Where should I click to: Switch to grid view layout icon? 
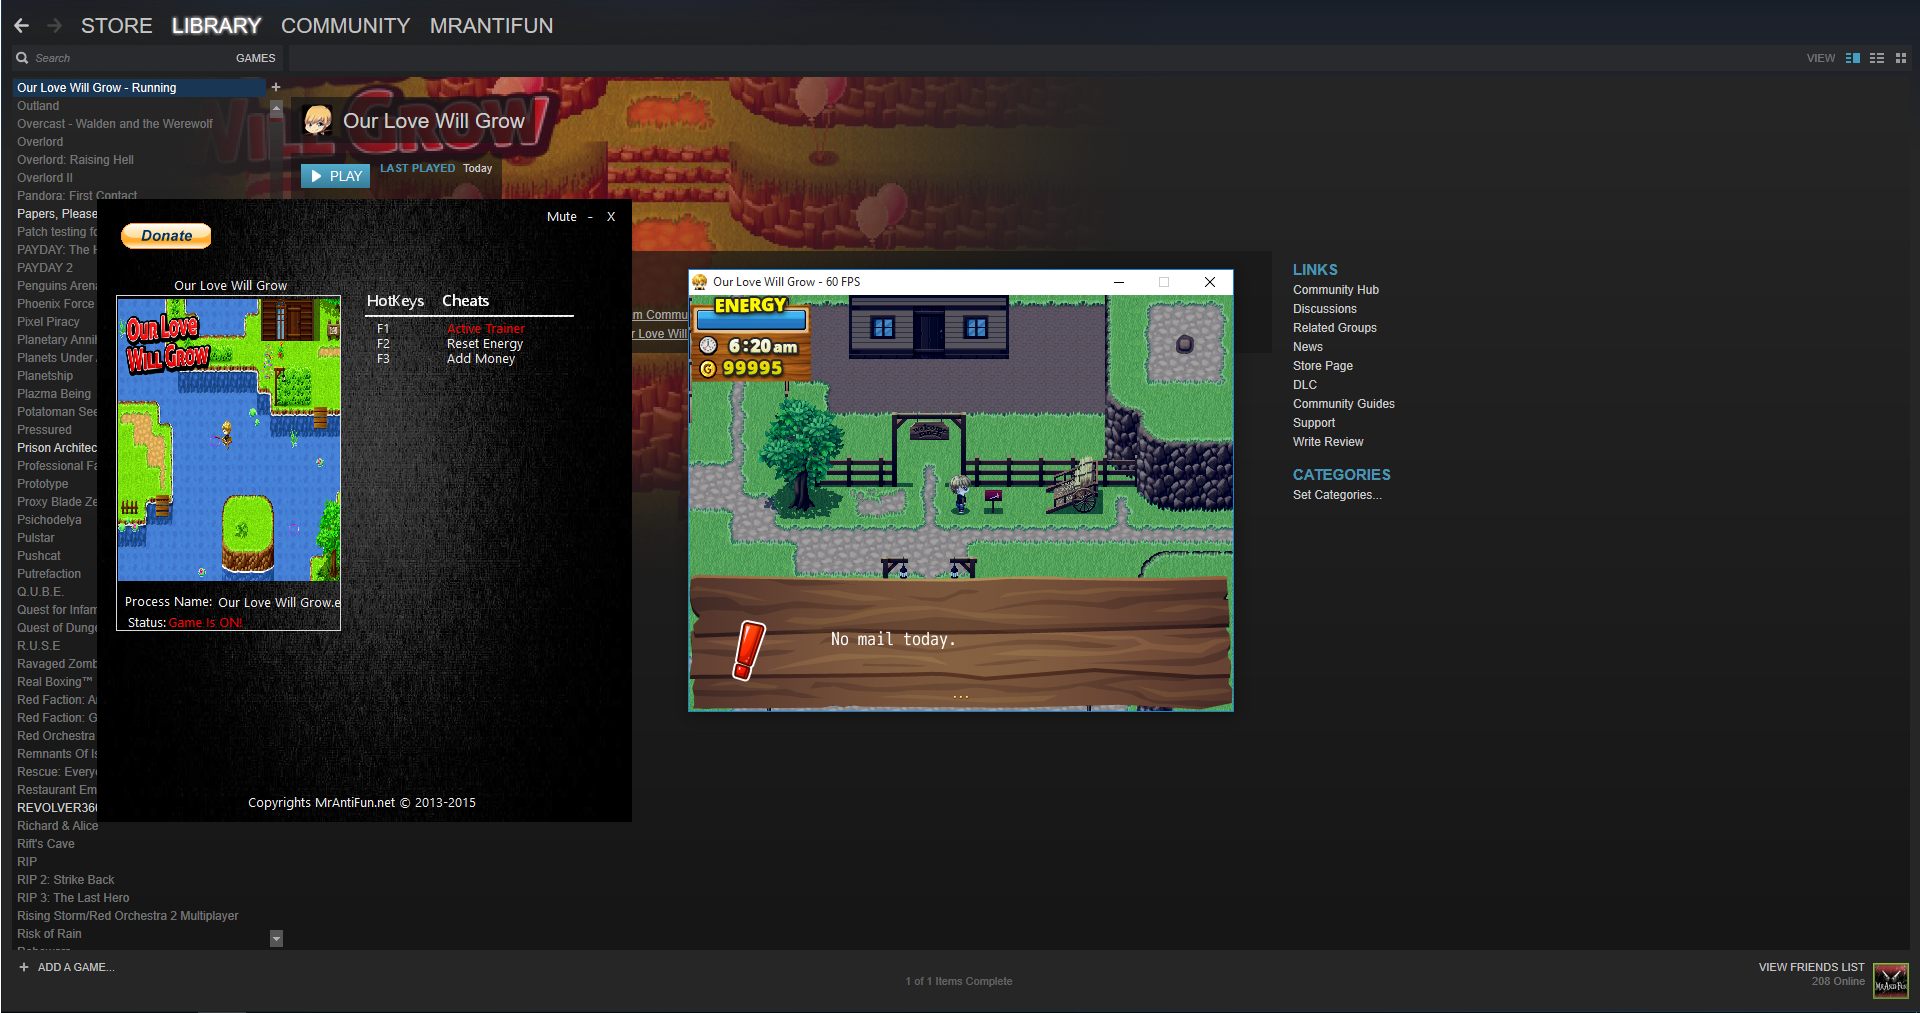tap(1901, 58)
